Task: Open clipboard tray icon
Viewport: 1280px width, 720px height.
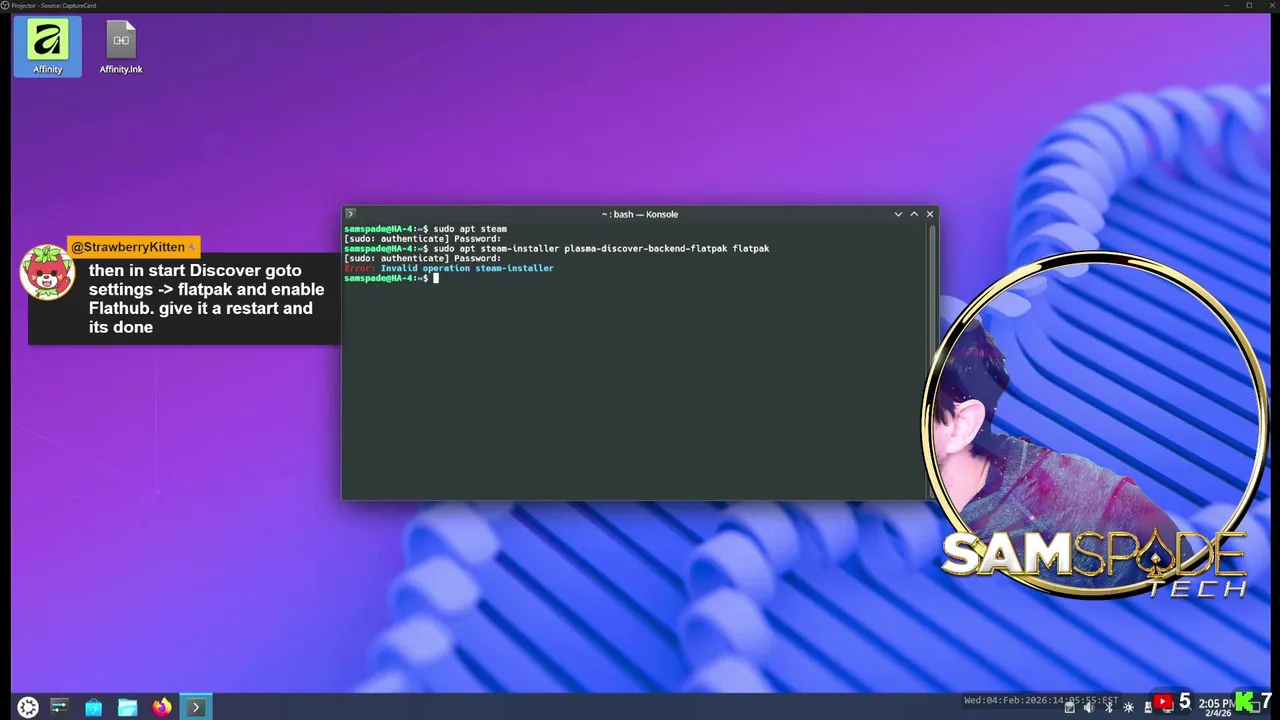Action: [x=1069, y=707]
